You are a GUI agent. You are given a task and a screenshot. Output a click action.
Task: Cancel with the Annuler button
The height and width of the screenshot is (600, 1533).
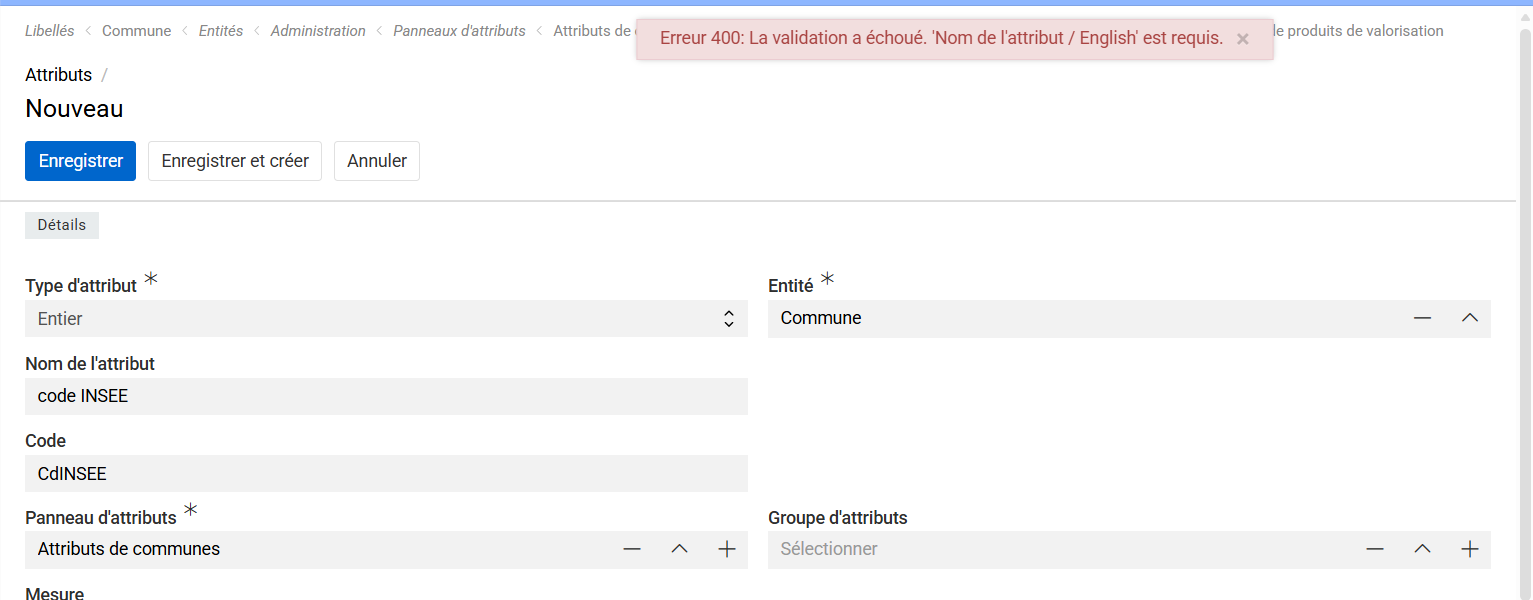(x=377, y=161)
